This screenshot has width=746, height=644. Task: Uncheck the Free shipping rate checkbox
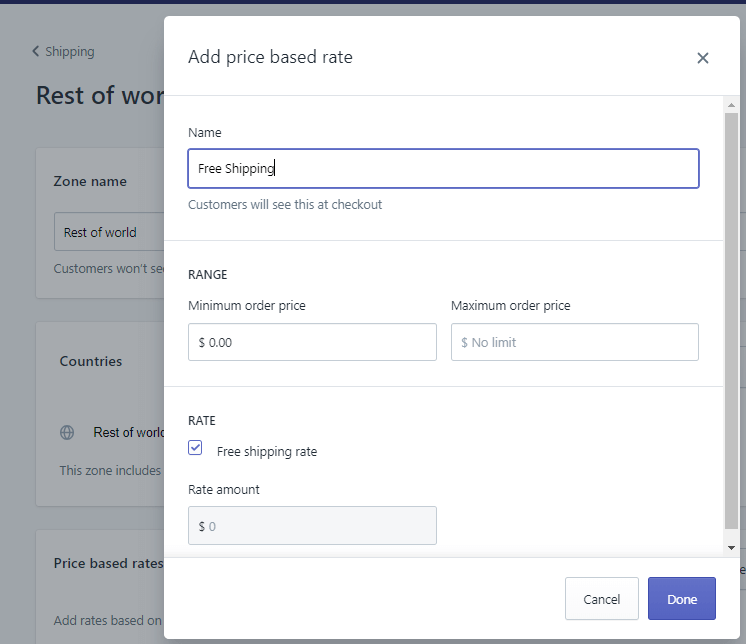coord(196,449)
